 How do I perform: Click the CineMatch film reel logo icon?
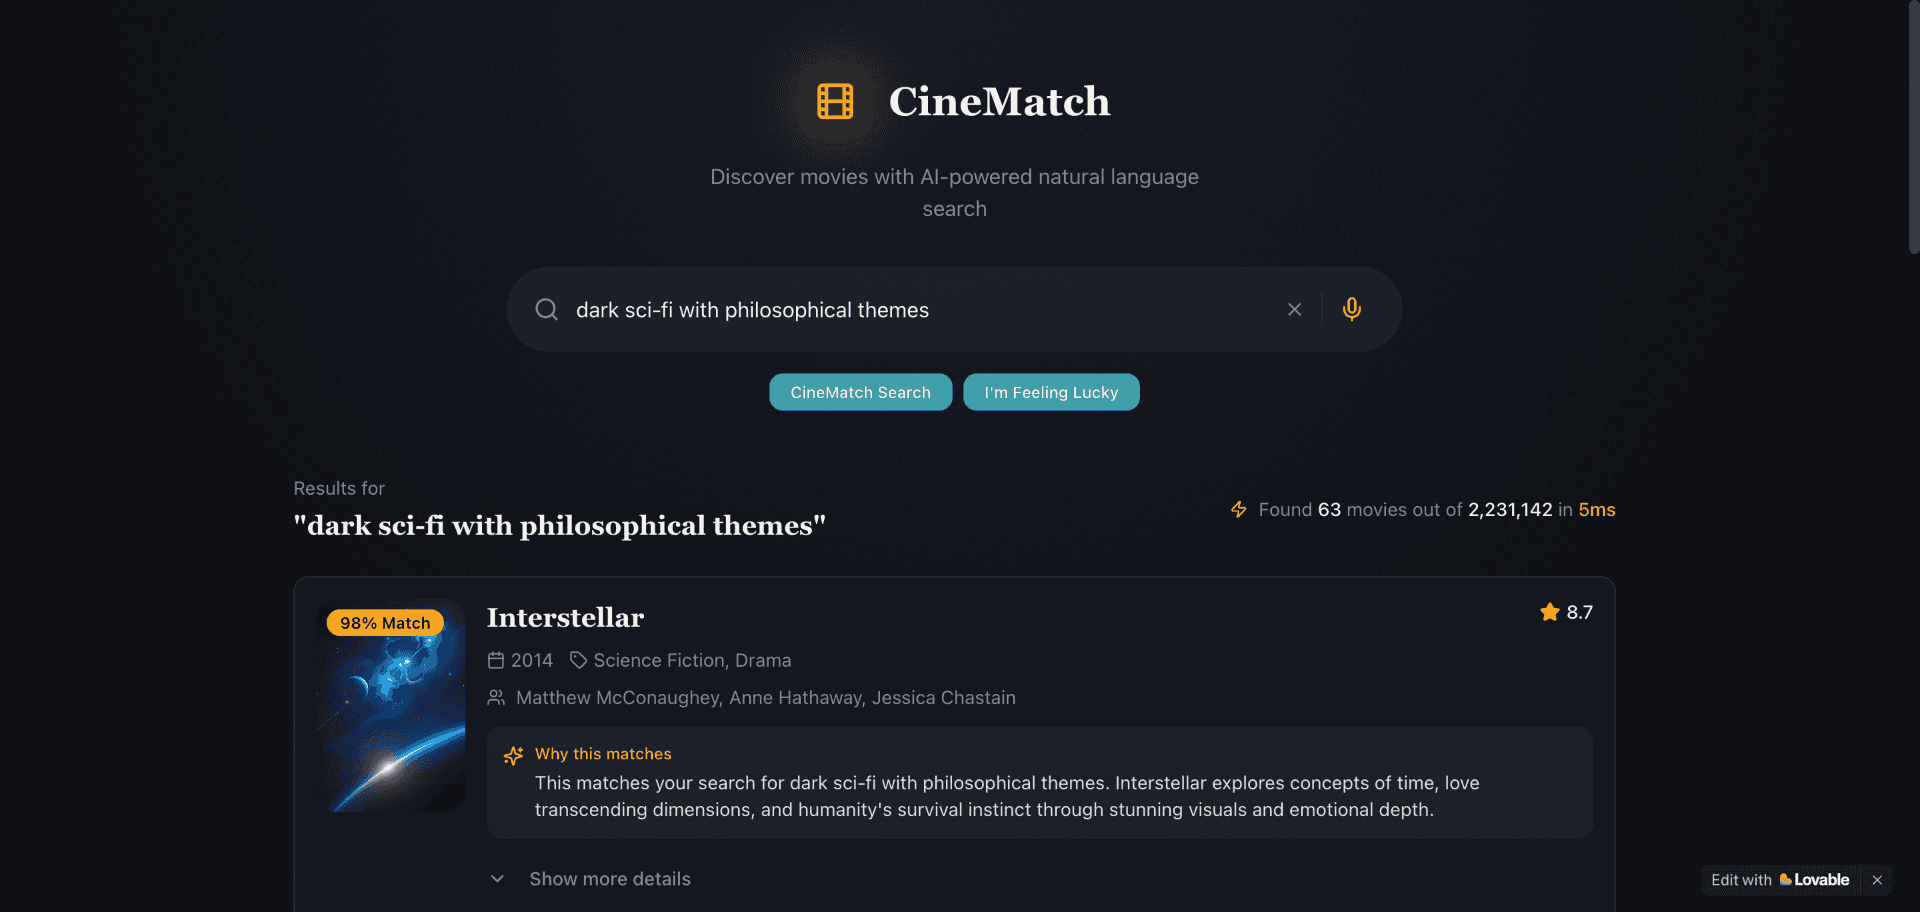(836, 100)
